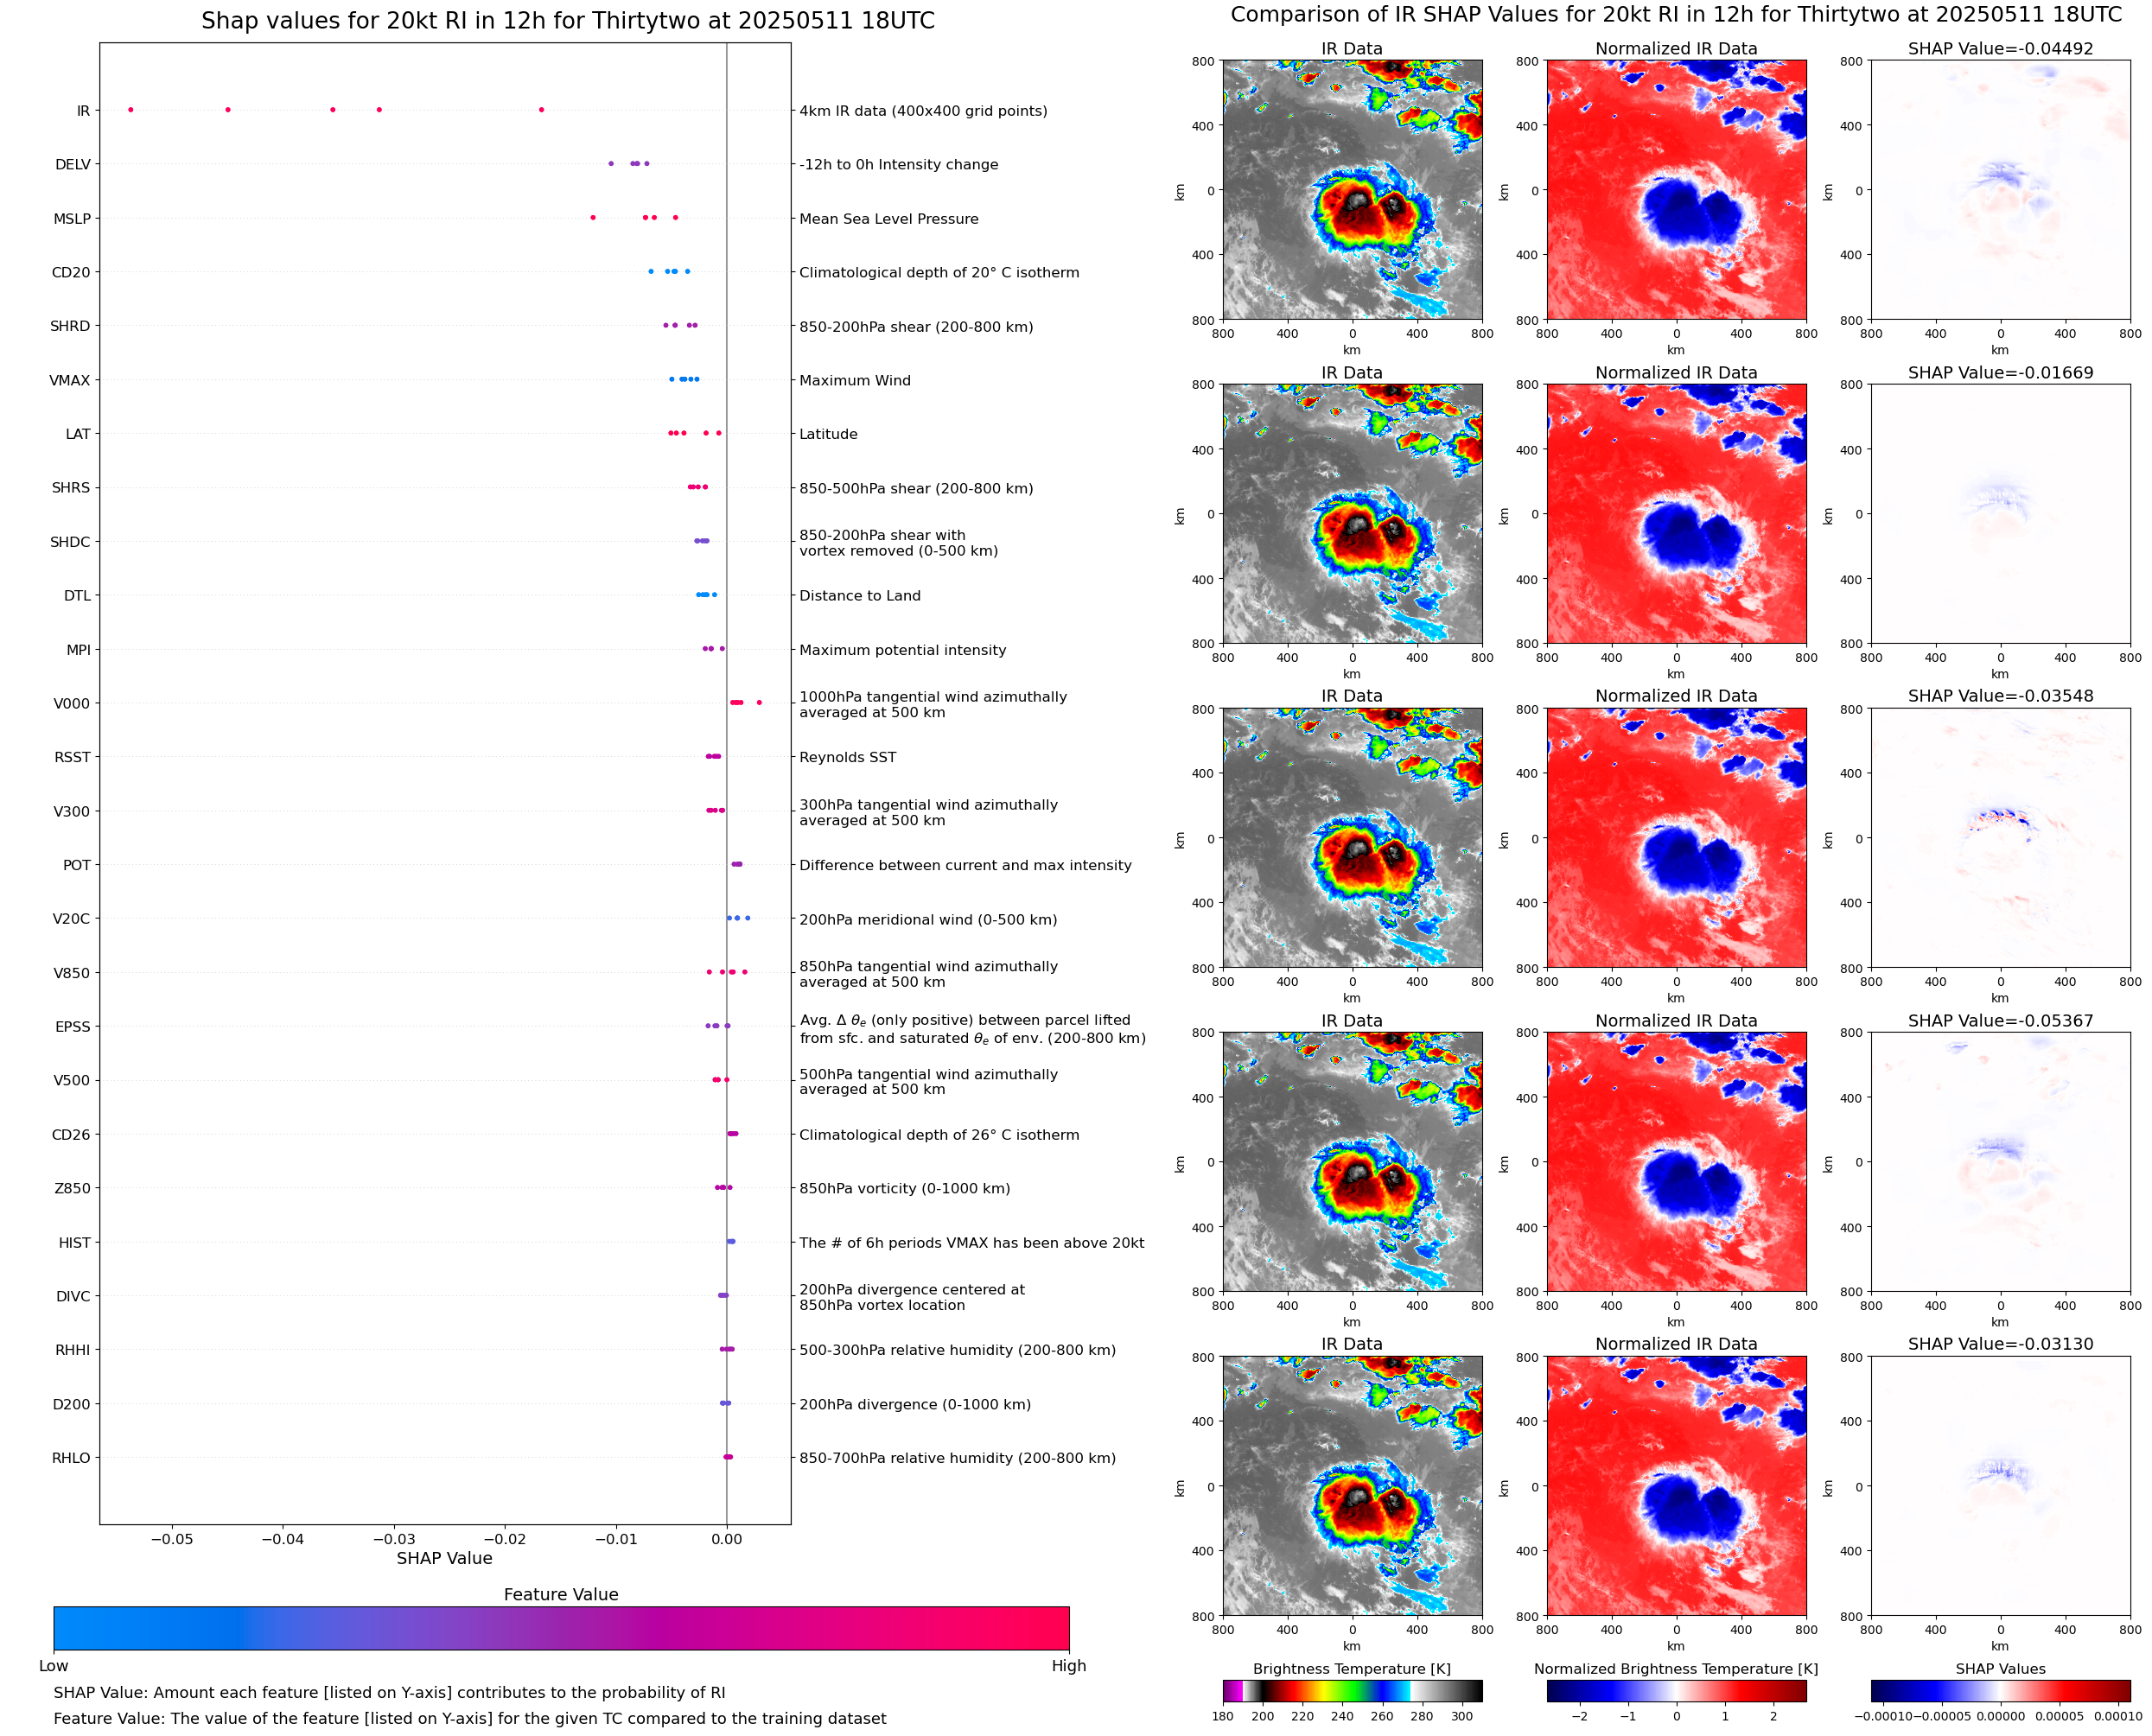This screenshot has height=1736, width=2152.
Task: Click the top IR Data satellite image
Action: (x=1352, y=190)
